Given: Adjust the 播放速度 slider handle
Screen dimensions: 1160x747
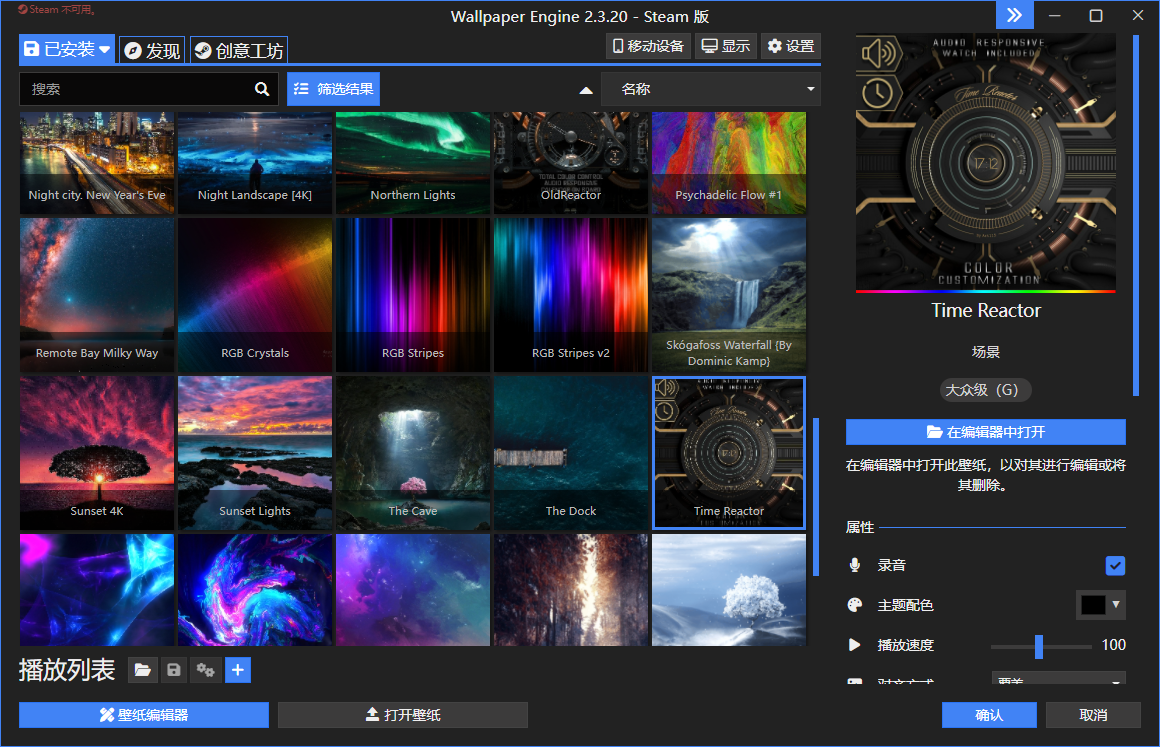Looking at the screenshot, I should tap(1039, 646).
